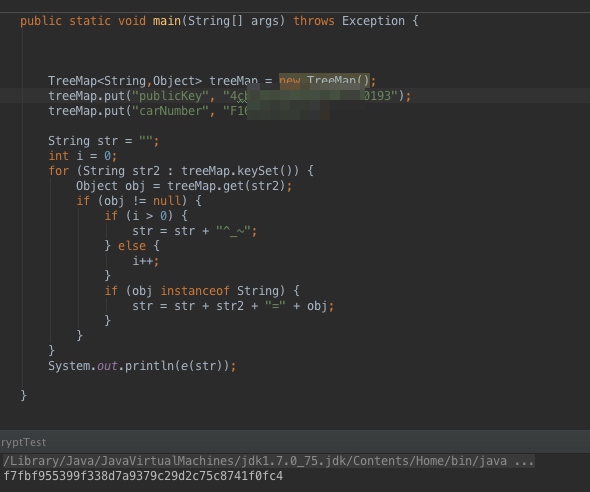Click the java command path in console
Screen dimensions: 590x492
268,461
